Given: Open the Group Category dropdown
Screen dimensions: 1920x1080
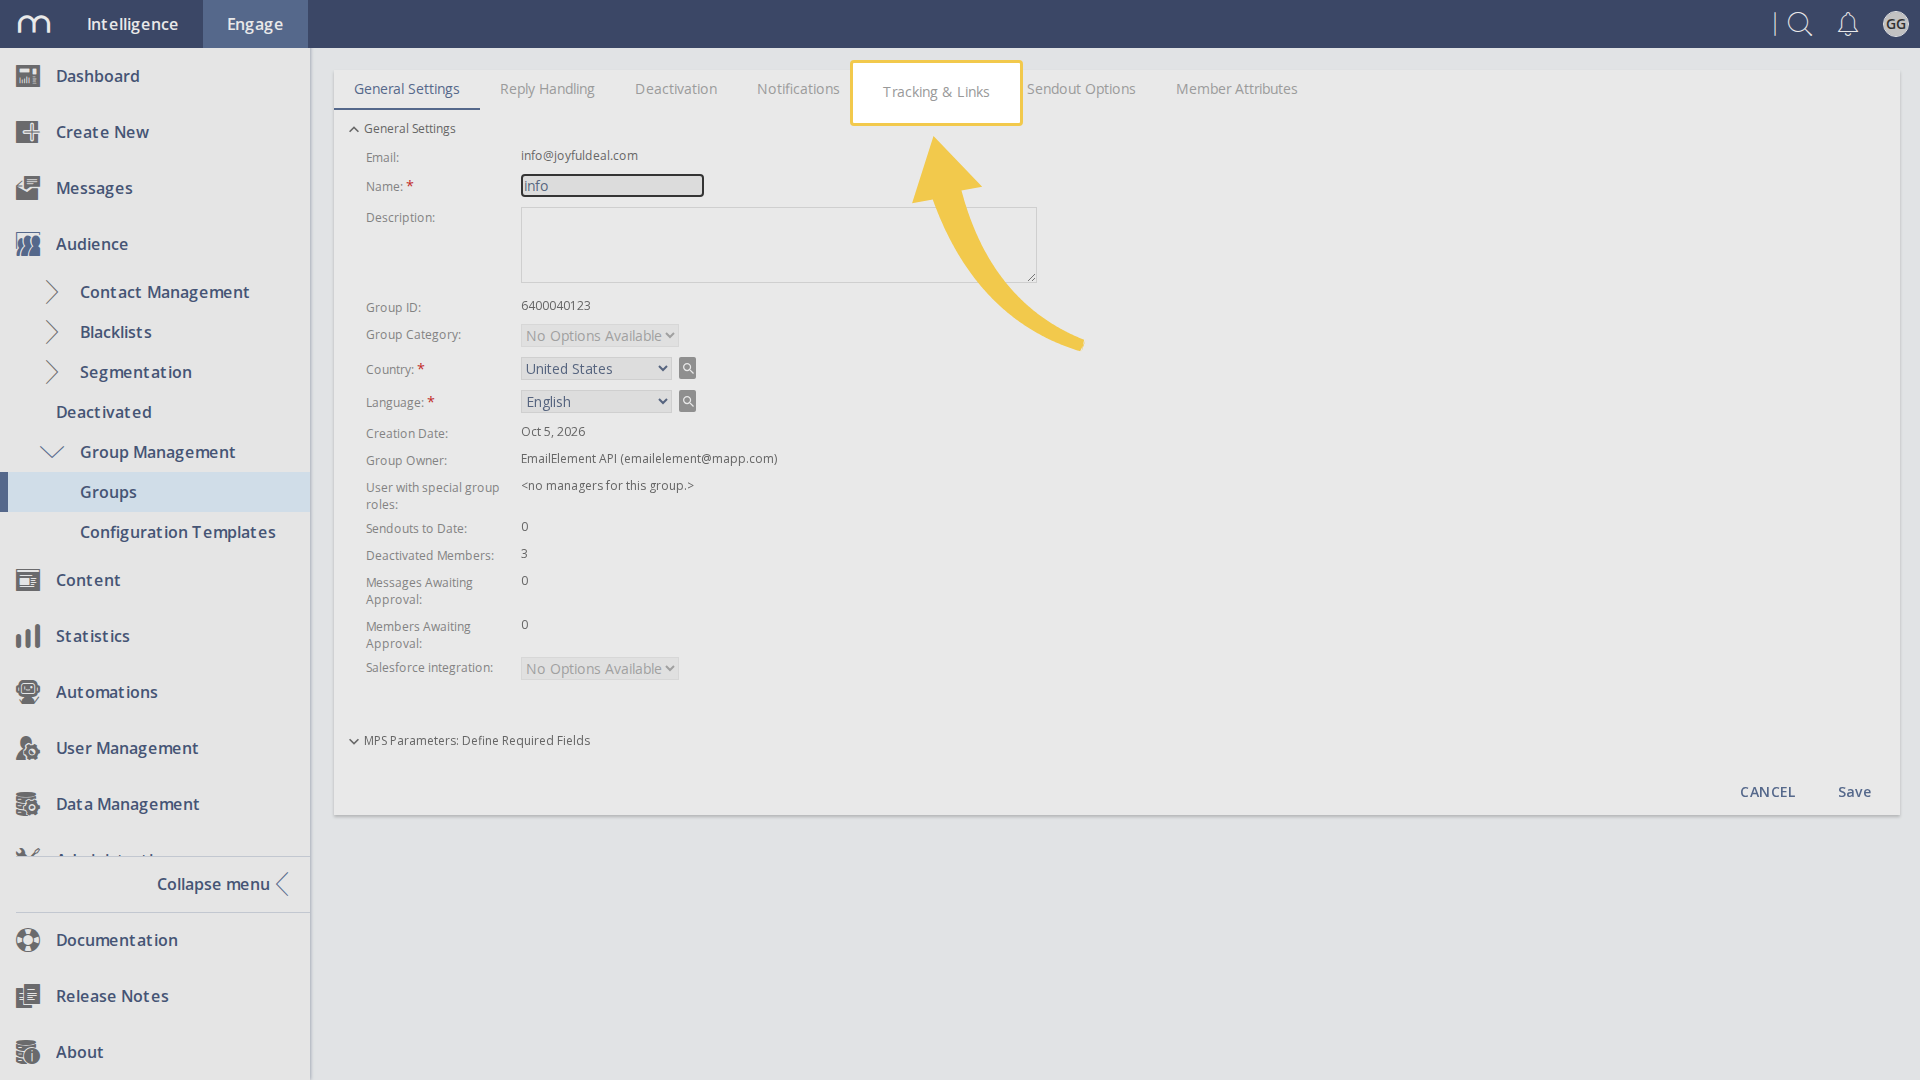Looking at the screenshot, I should click(x=600, y=336).
